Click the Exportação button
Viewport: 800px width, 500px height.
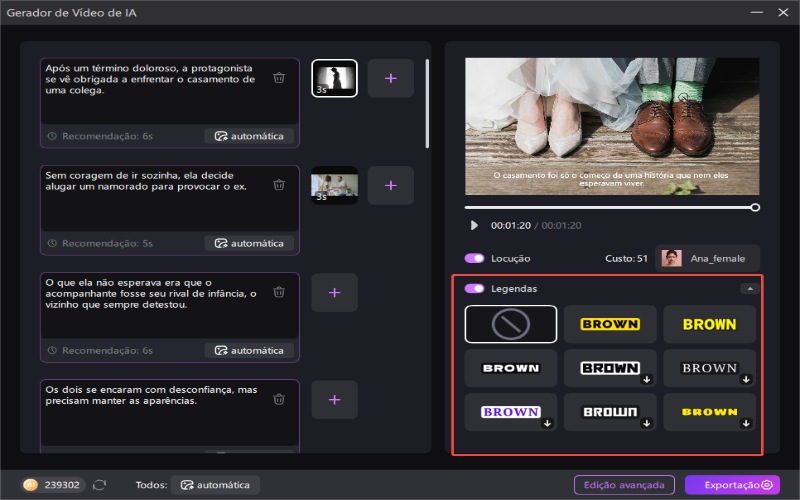click(x=732, y=485)
